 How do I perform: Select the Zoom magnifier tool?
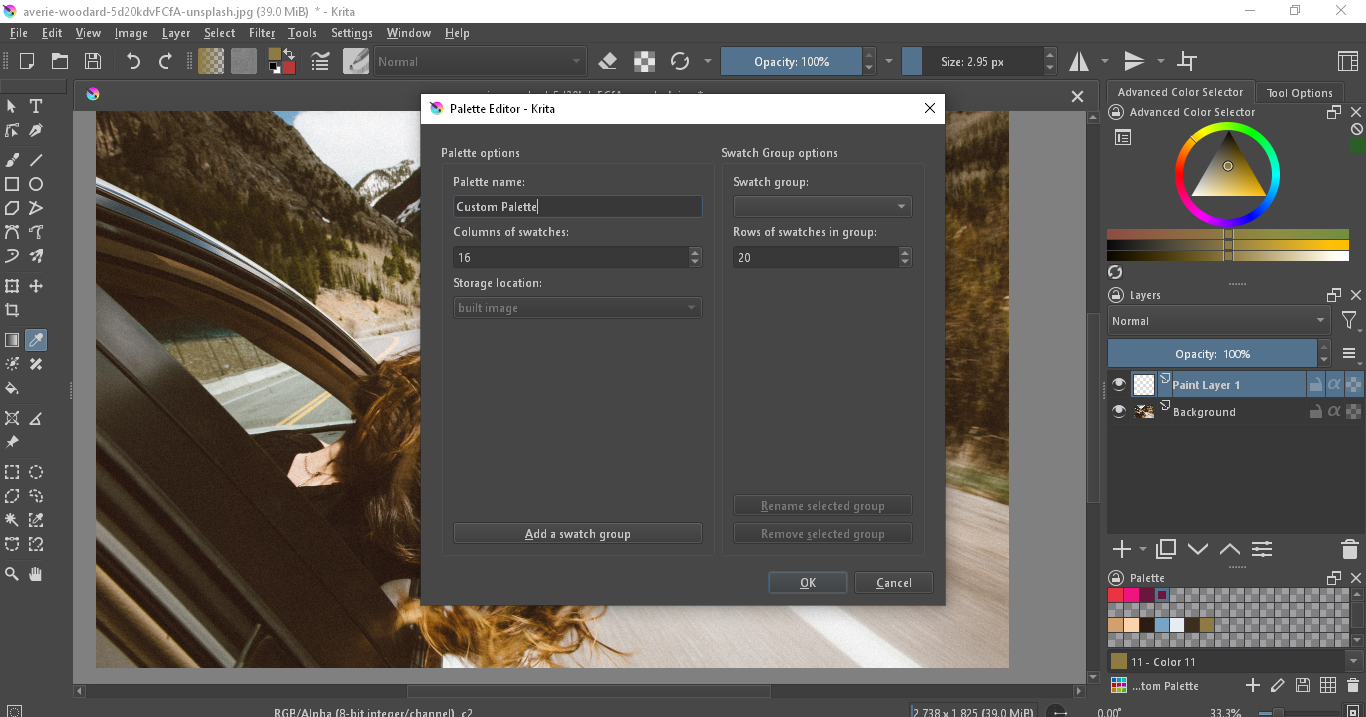click(12, 574)
